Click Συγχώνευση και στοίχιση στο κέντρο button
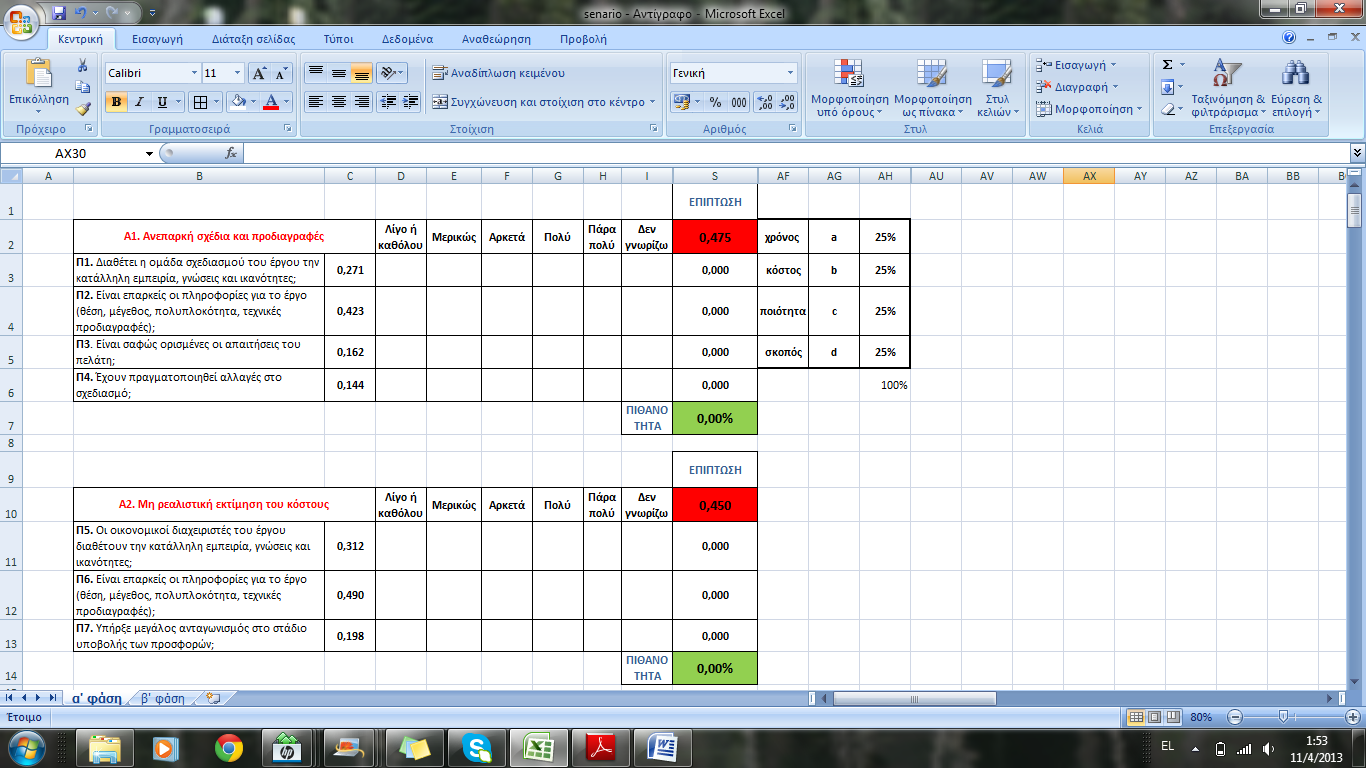 tap(543, 102)
